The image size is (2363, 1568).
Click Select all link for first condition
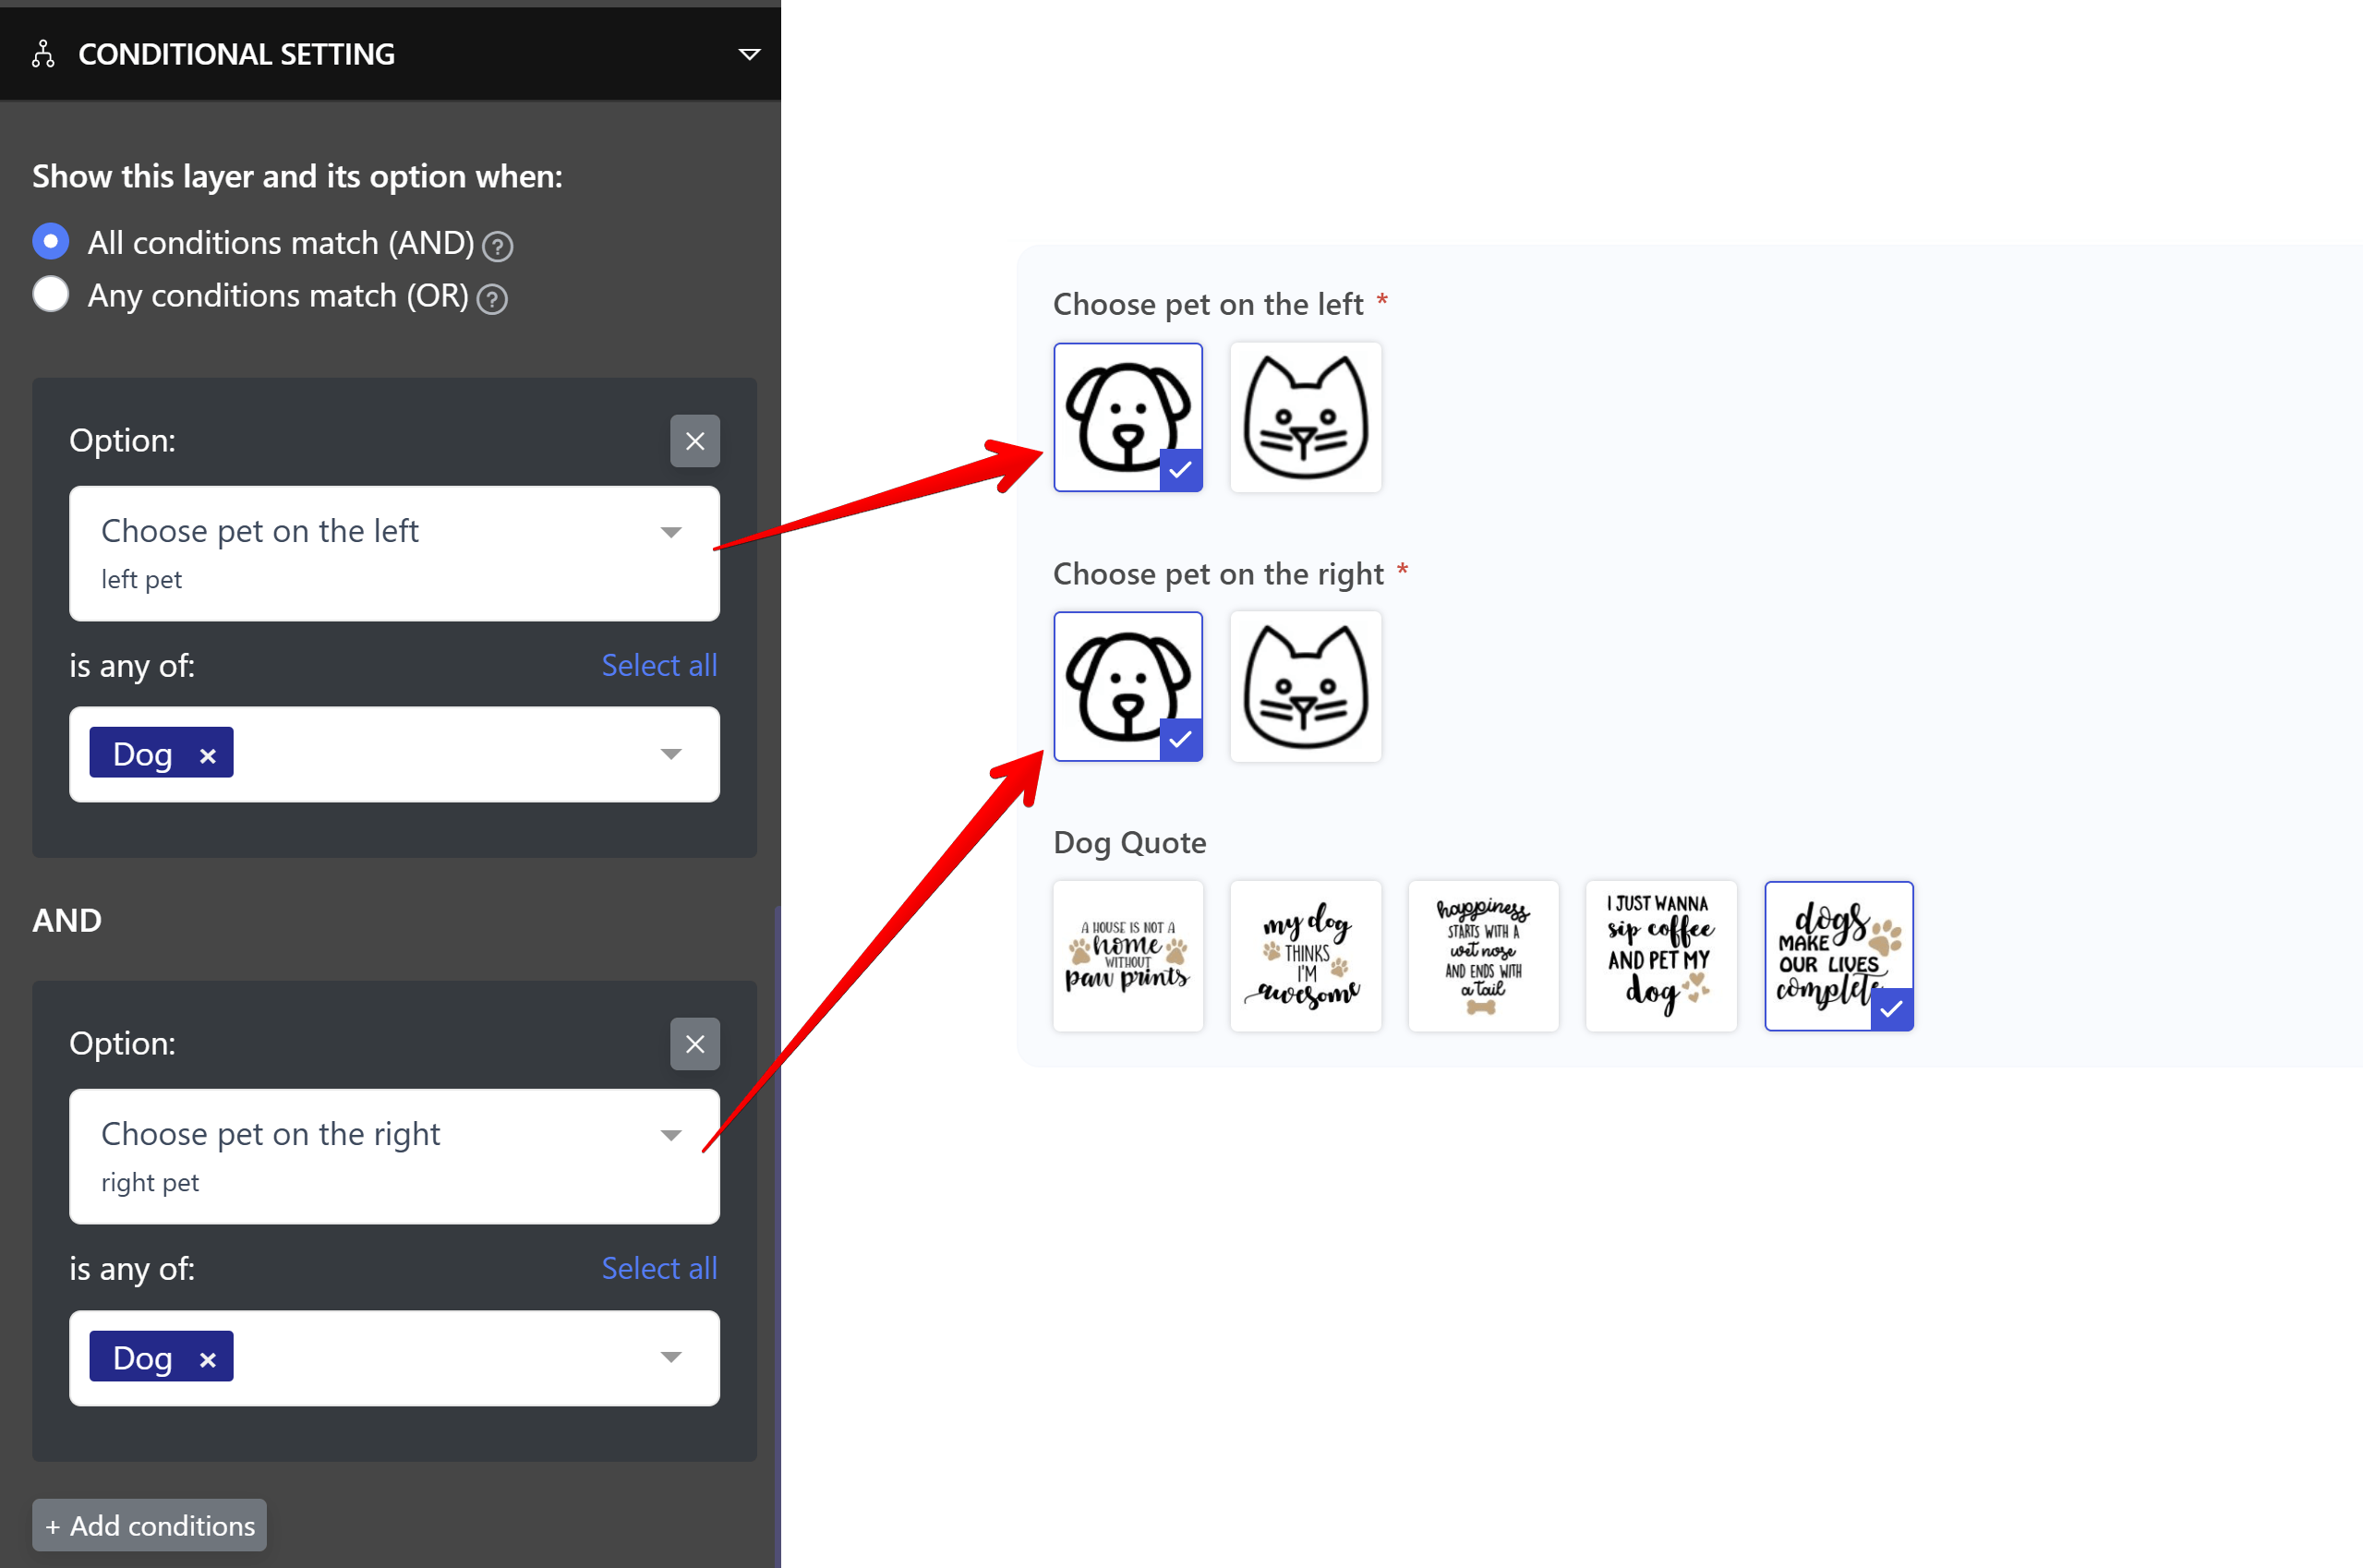659,663
